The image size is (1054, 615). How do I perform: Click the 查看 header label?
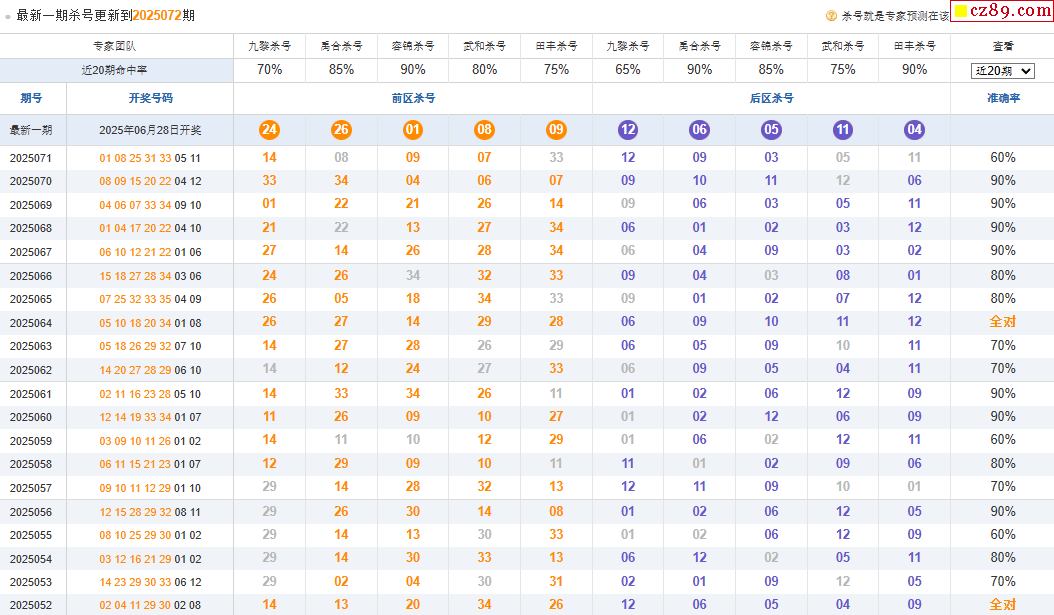(x=1003, y=46)
